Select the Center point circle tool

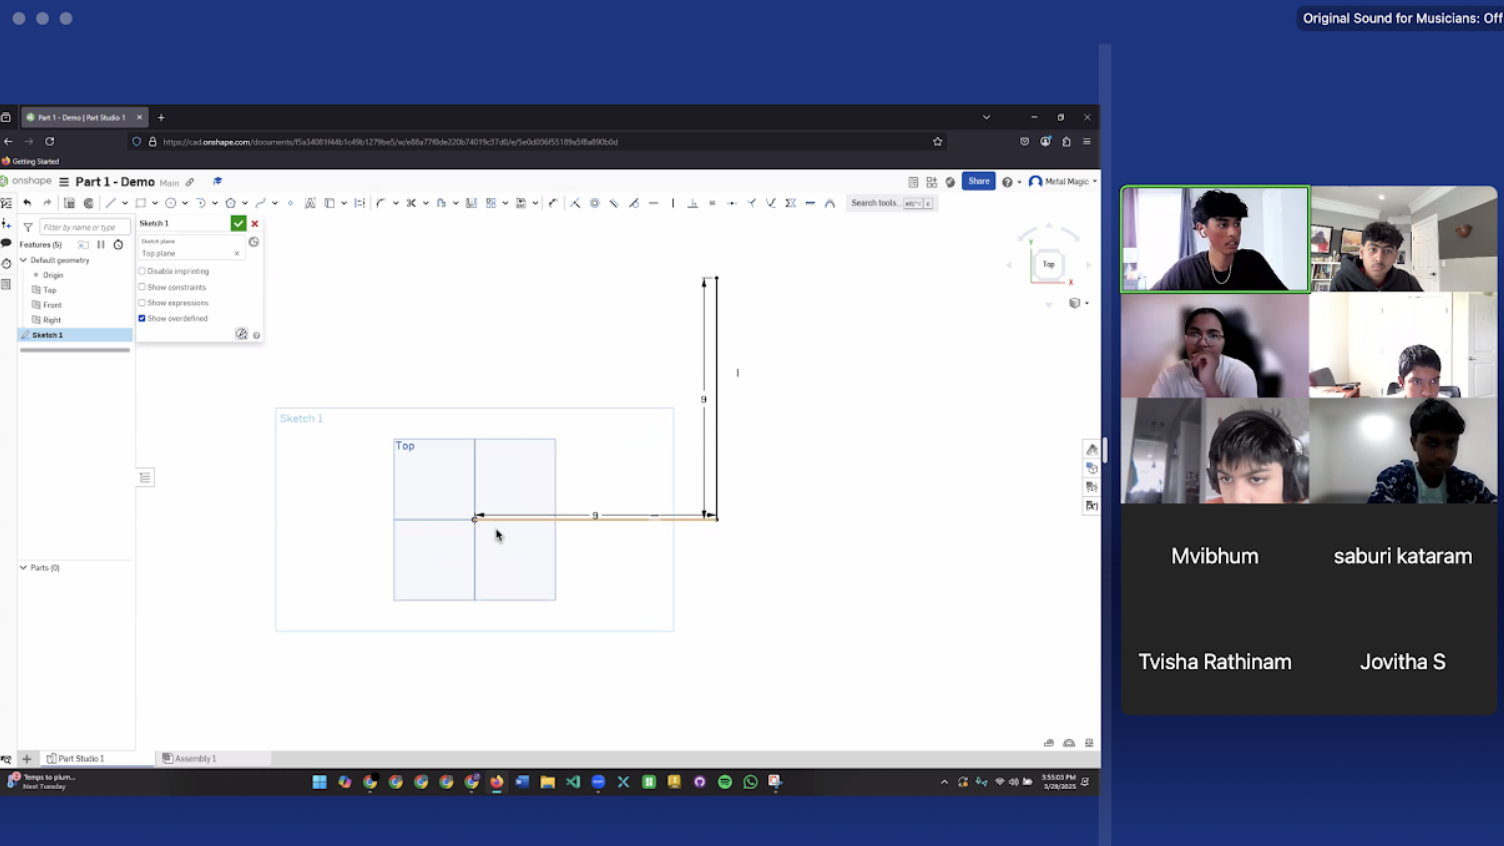click(x=171, y=203)
